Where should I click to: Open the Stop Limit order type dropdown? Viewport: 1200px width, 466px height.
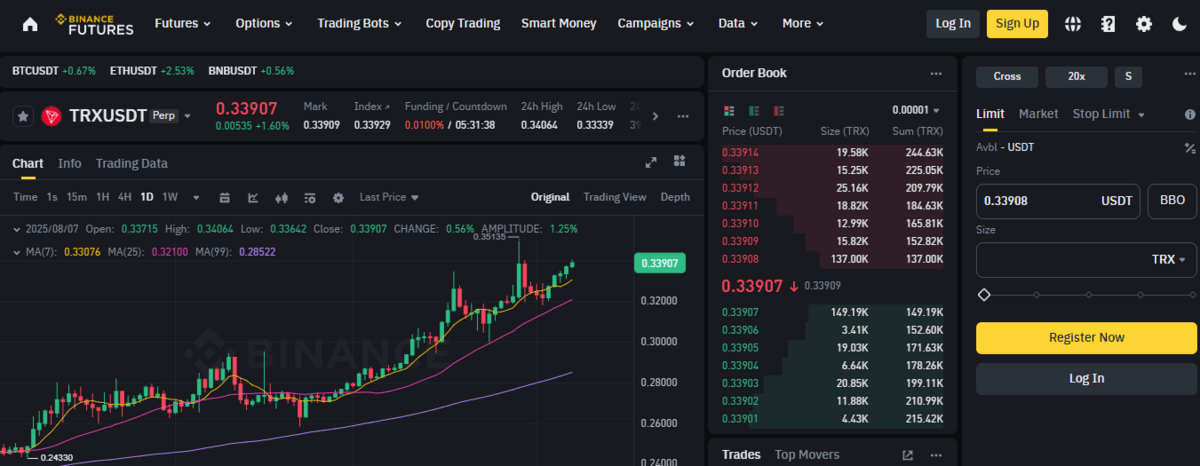click(1109, 114)
